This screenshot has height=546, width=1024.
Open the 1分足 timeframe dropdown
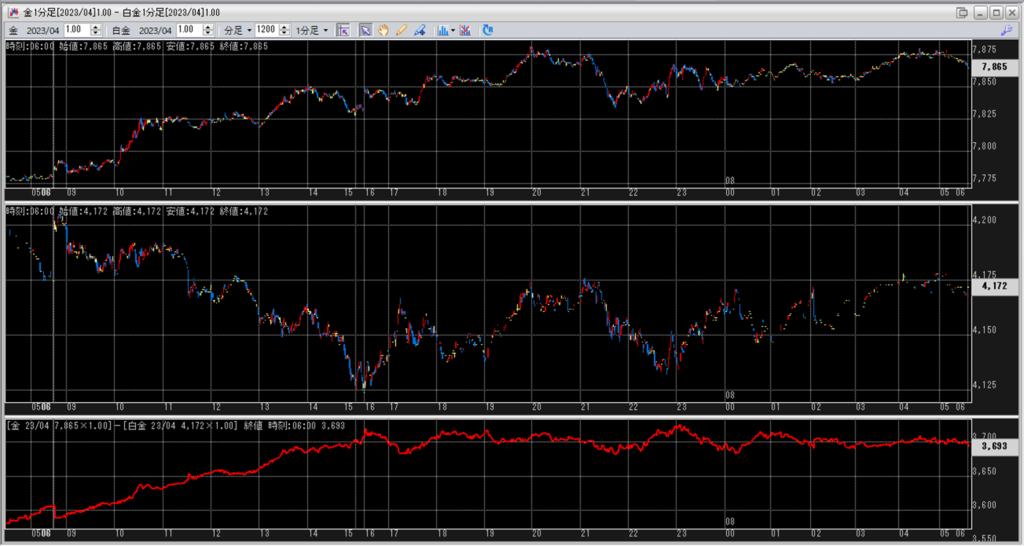[313, 30]
